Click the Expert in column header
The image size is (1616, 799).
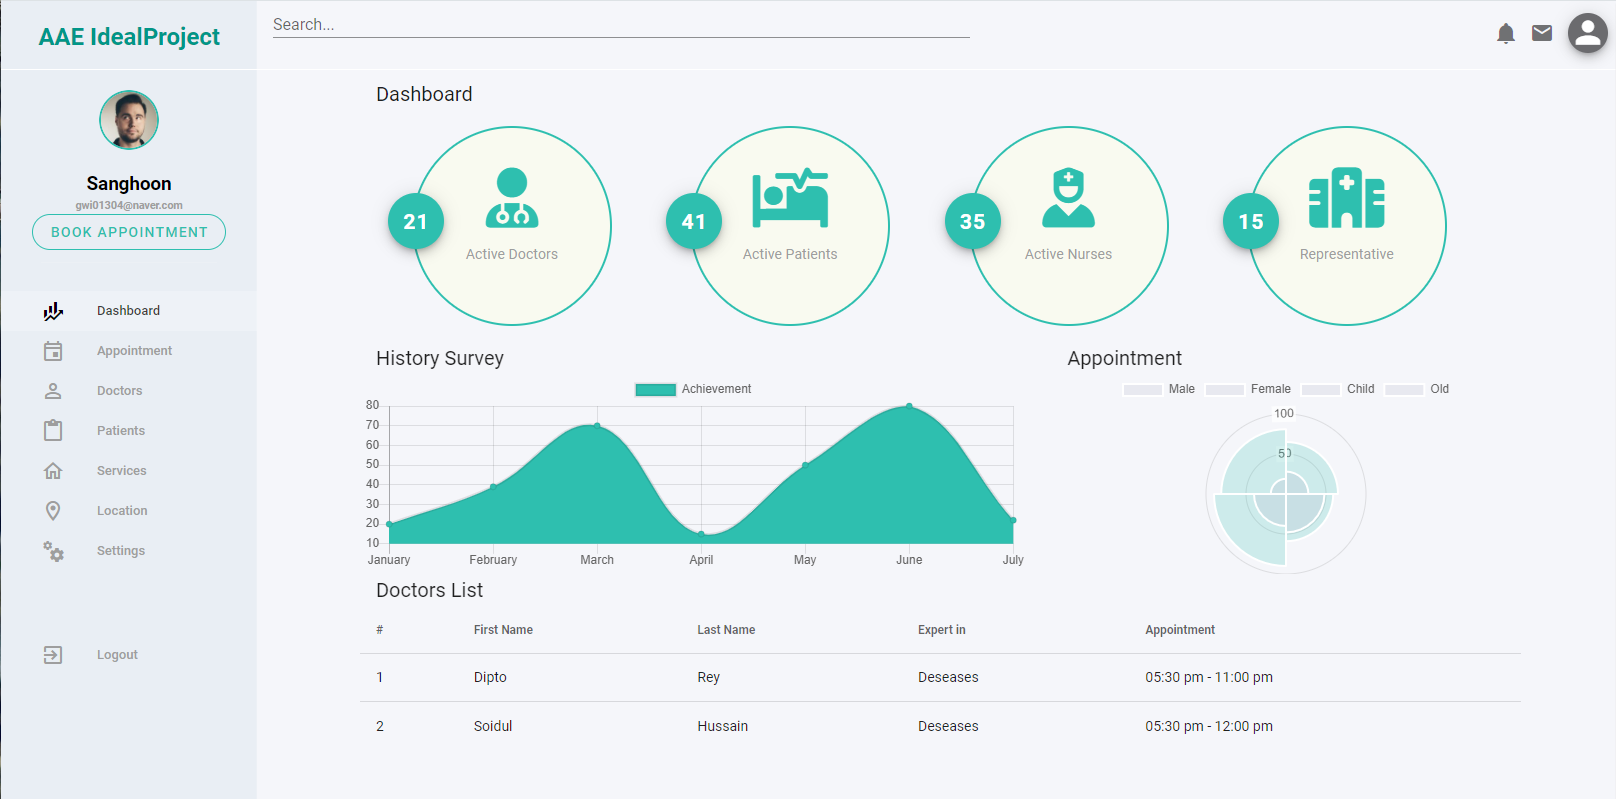tap(942, 630)
